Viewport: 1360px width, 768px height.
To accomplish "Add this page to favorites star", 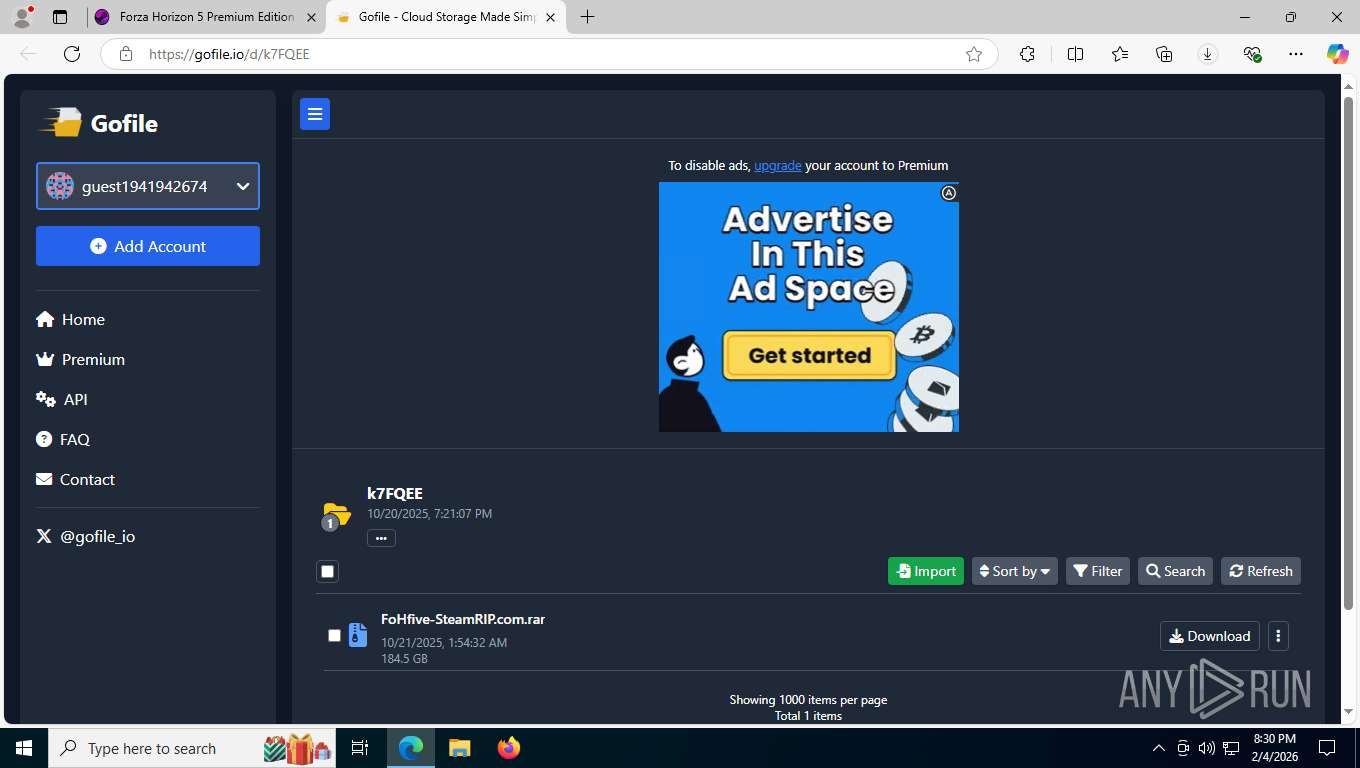I will click(974, 54).
